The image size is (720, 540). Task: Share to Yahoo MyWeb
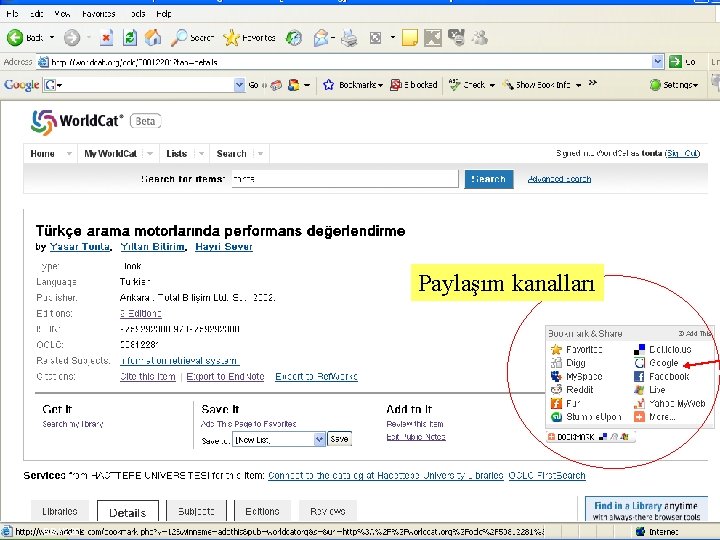(x=669, y=404)
